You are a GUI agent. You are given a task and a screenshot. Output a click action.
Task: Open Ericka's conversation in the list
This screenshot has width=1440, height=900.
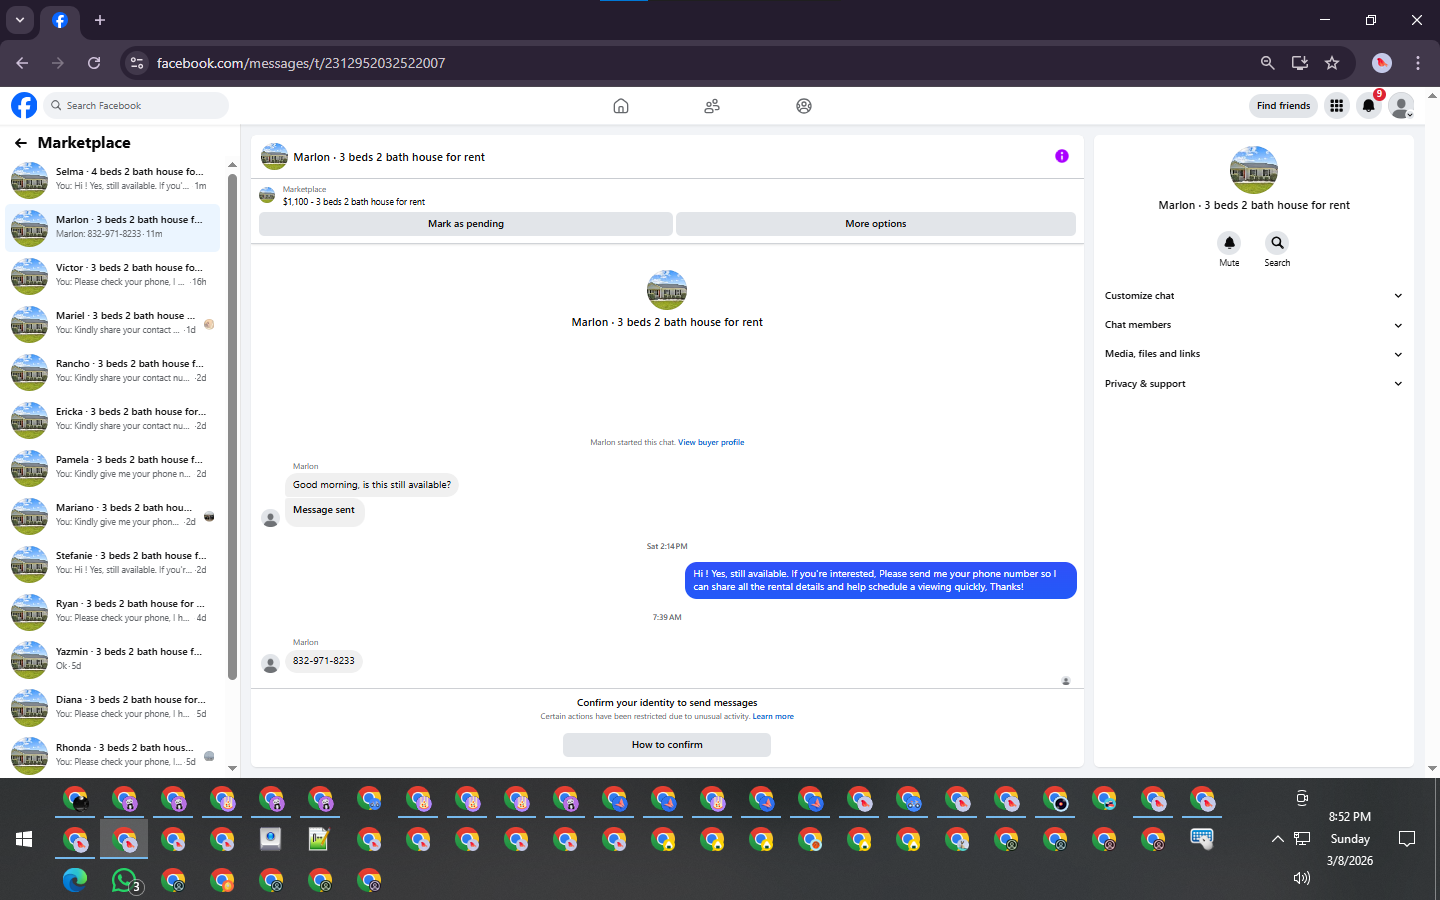click(x=113, y=420)
